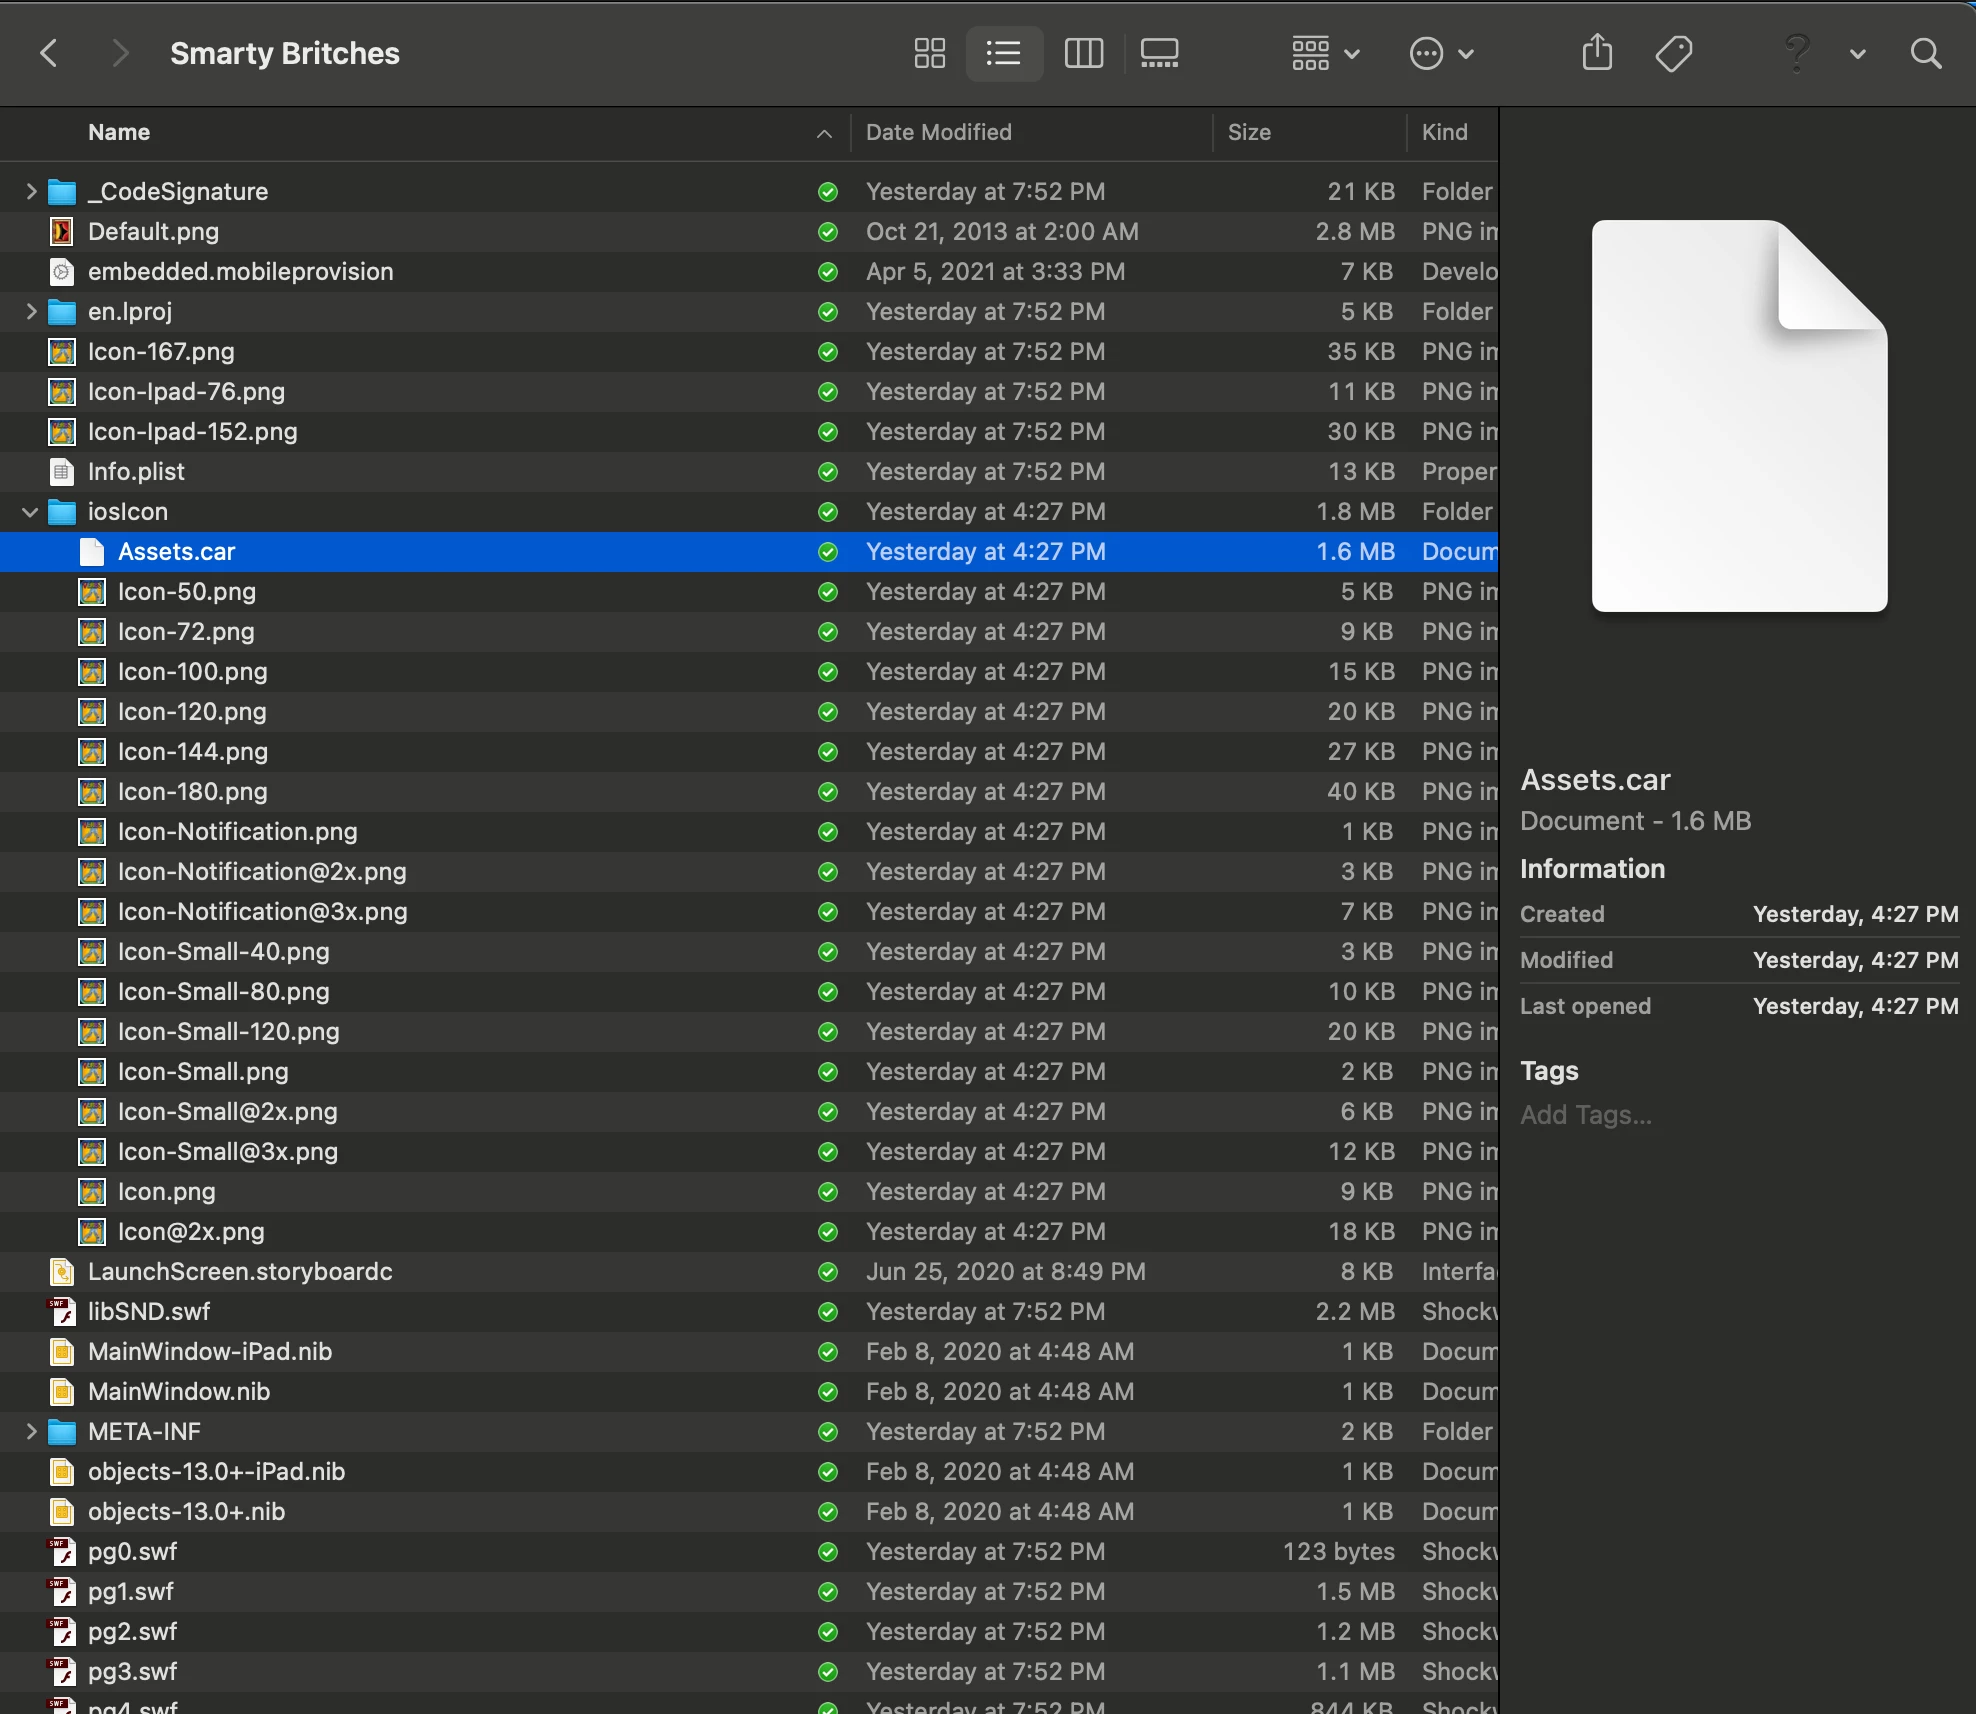Go back with the left arrow
The image size is (1976, 1714).
click(x=49, y=53)
